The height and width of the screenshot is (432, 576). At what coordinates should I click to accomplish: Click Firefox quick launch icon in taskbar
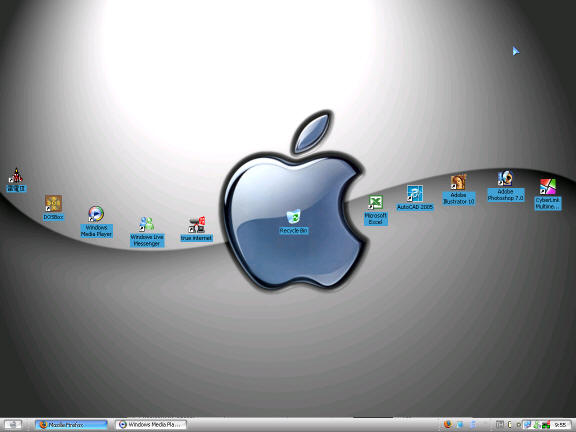coord(448,424)
